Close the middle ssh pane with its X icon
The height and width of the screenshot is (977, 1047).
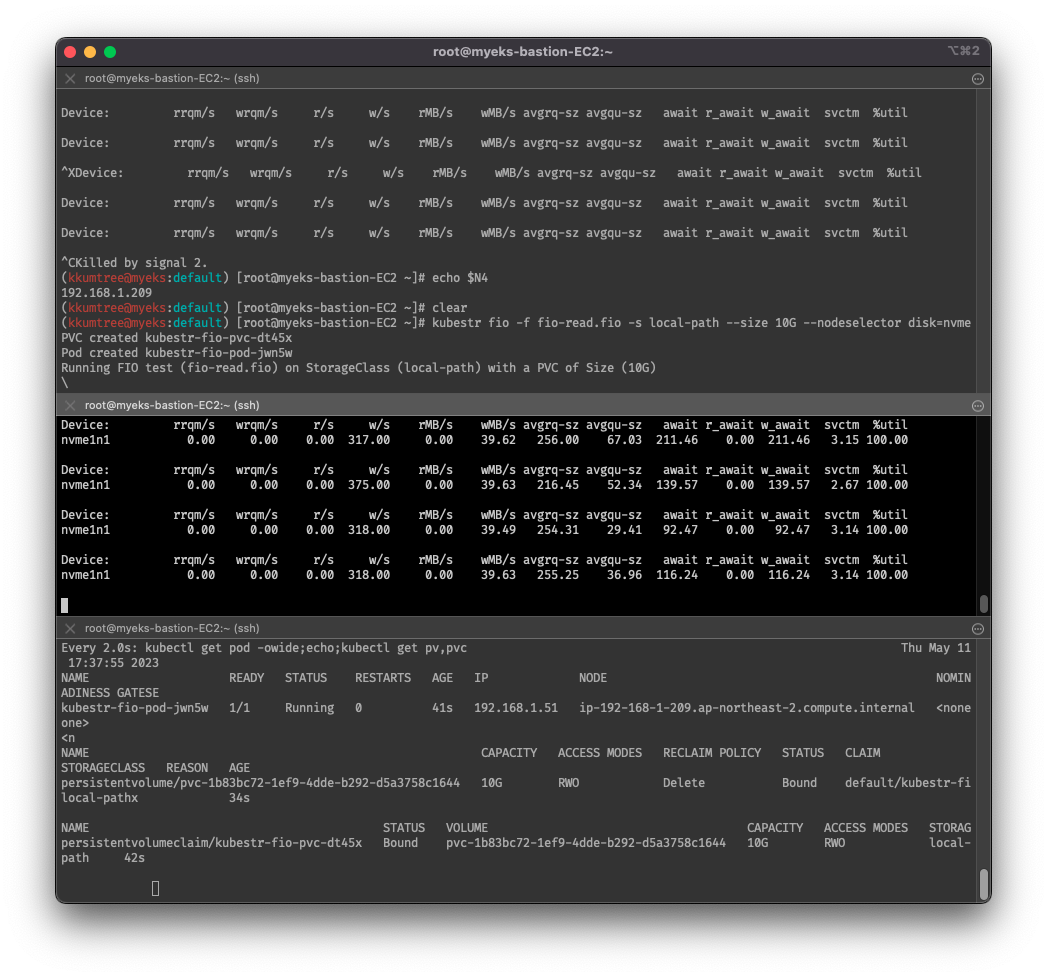70,405
